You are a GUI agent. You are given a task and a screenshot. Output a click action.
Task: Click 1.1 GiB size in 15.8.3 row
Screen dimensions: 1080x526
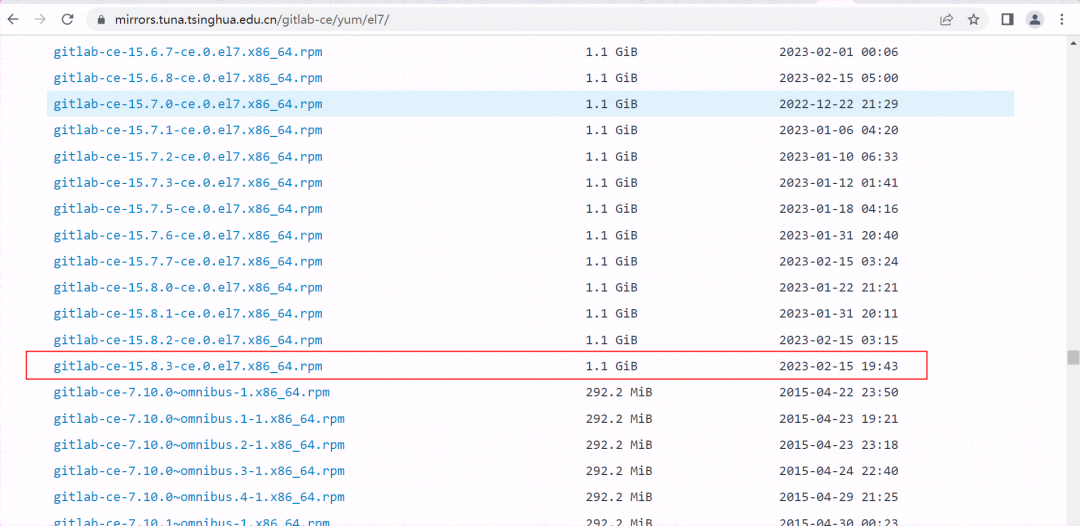pyautogui.click(x=612, y=367)
